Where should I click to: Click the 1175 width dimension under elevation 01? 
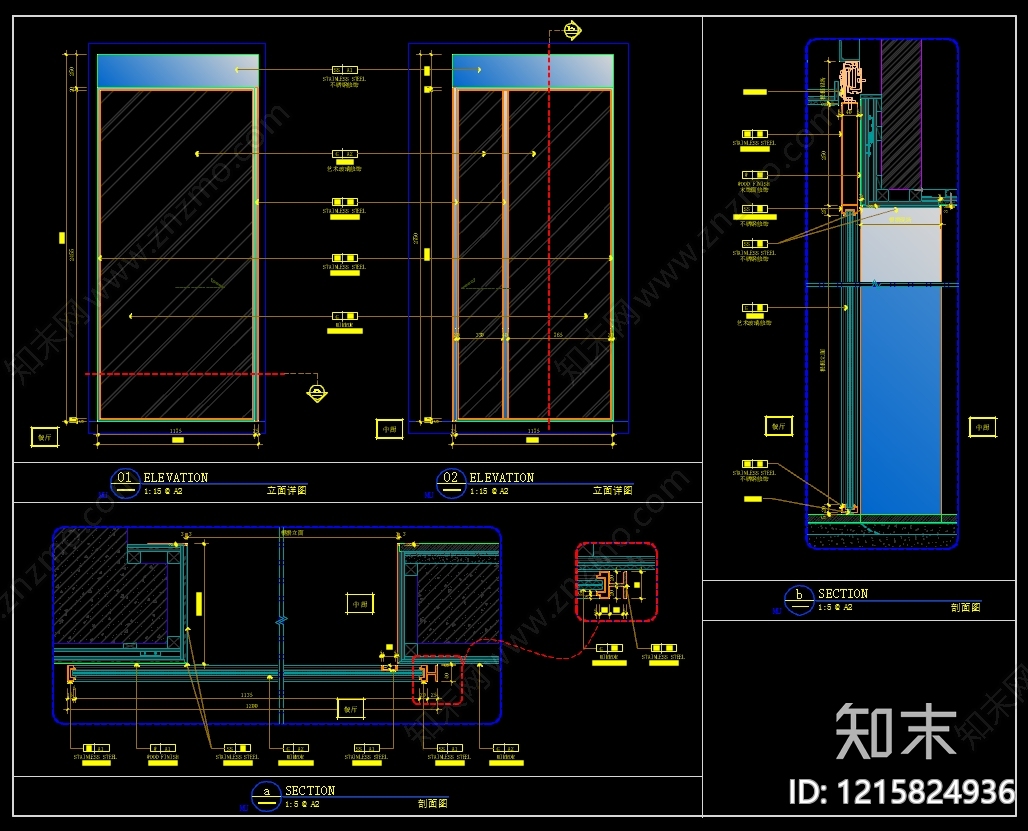coord(176,431)
